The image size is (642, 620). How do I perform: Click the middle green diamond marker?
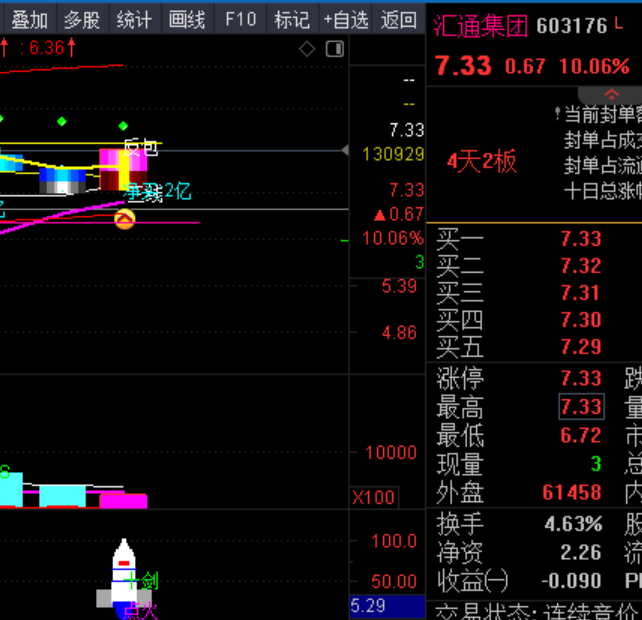coord(61,121)
